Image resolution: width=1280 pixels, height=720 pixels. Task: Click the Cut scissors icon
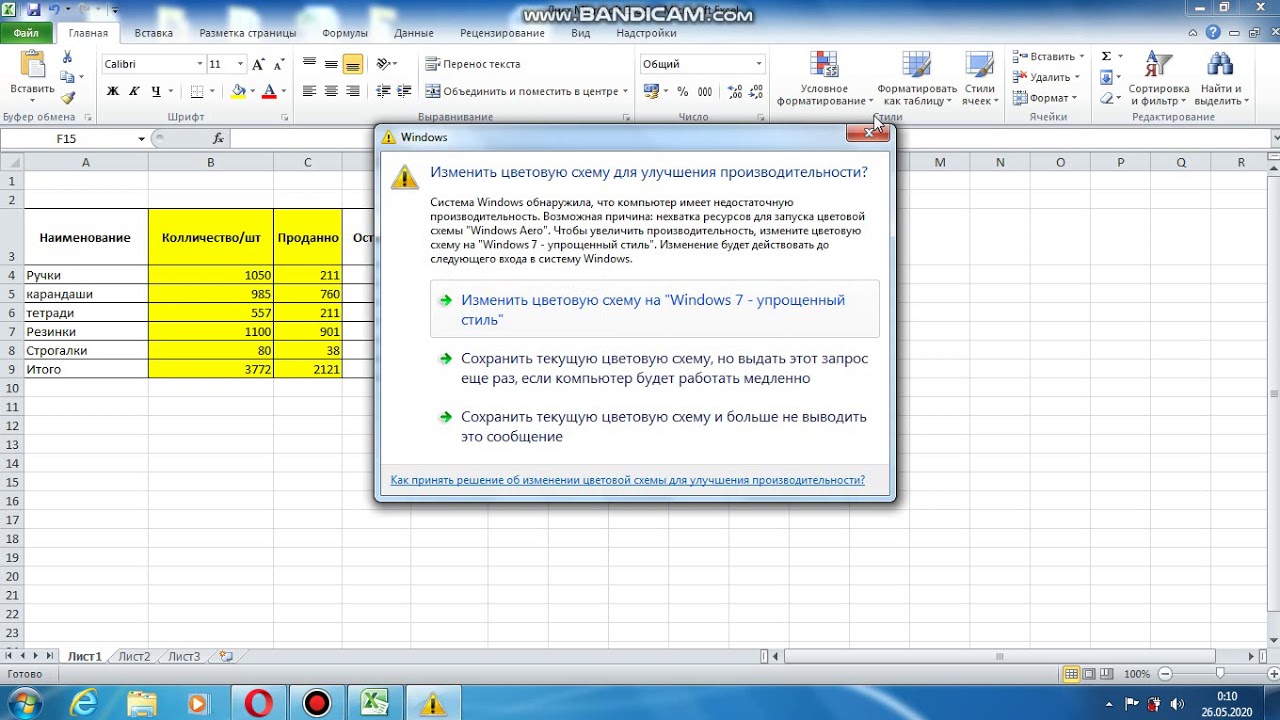click(68, 57)
